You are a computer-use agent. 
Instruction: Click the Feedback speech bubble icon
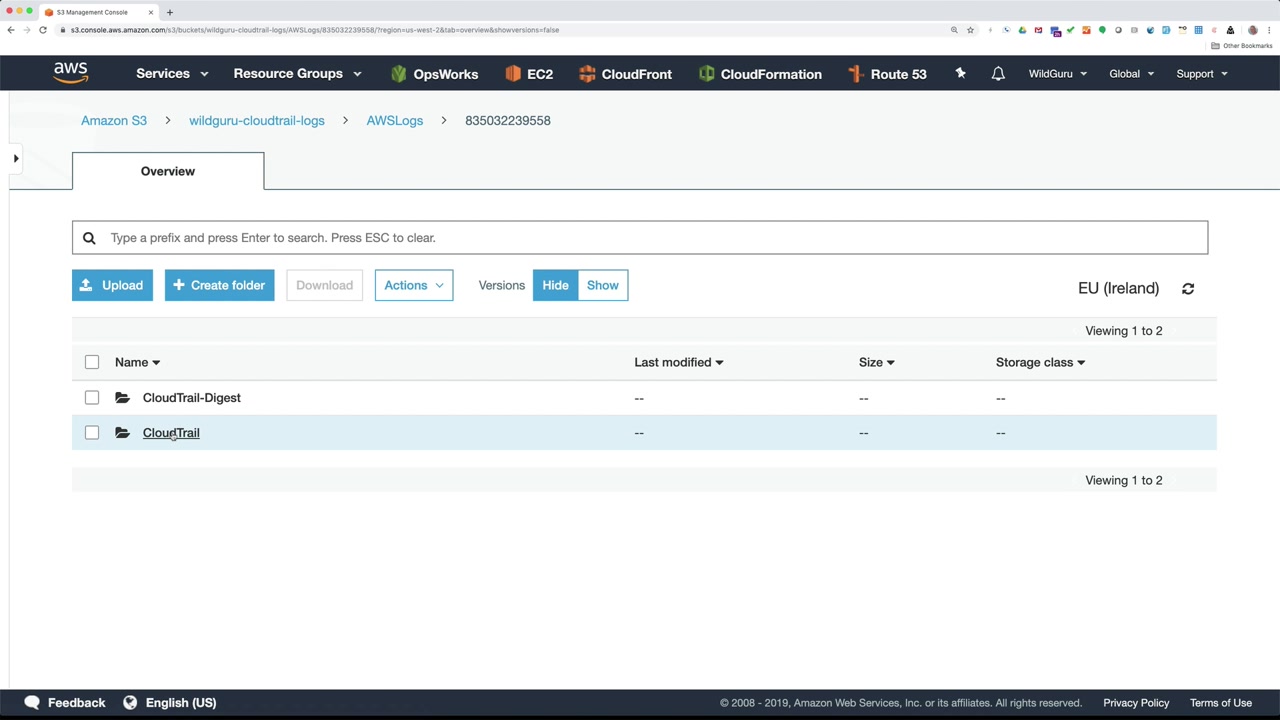pyautogui.click(x=32, y=703)
